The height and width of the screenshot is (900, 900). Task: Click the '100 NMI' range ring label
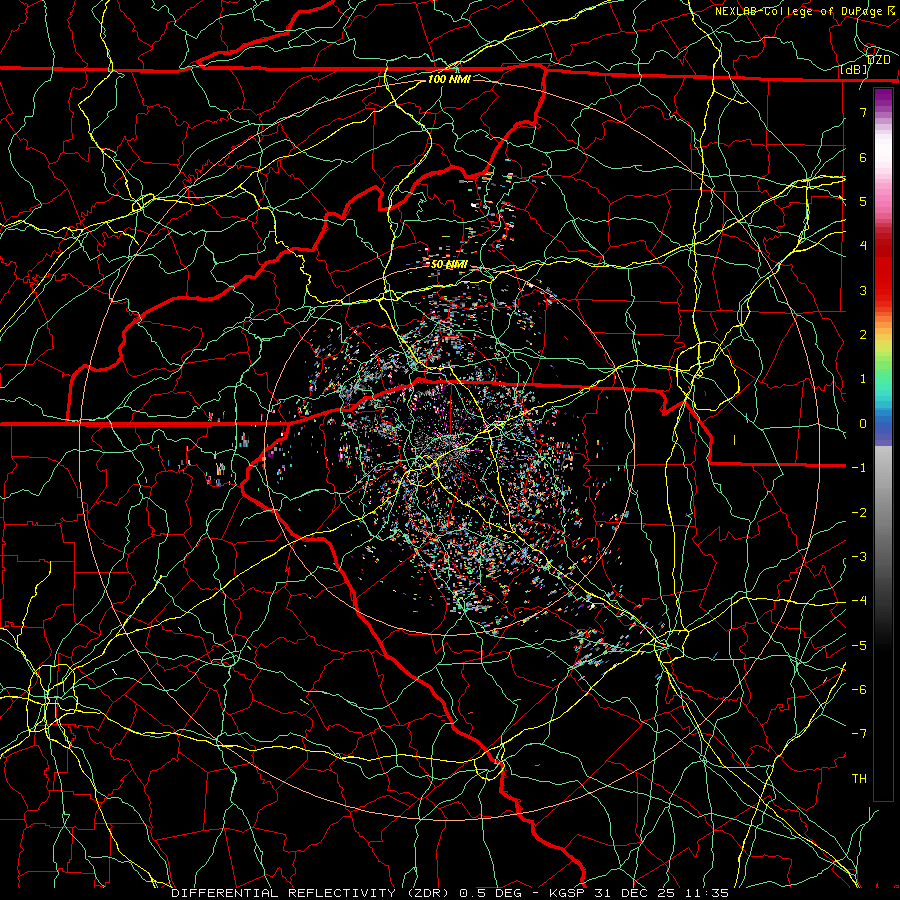pyautogui.click(x=449, y=79)
